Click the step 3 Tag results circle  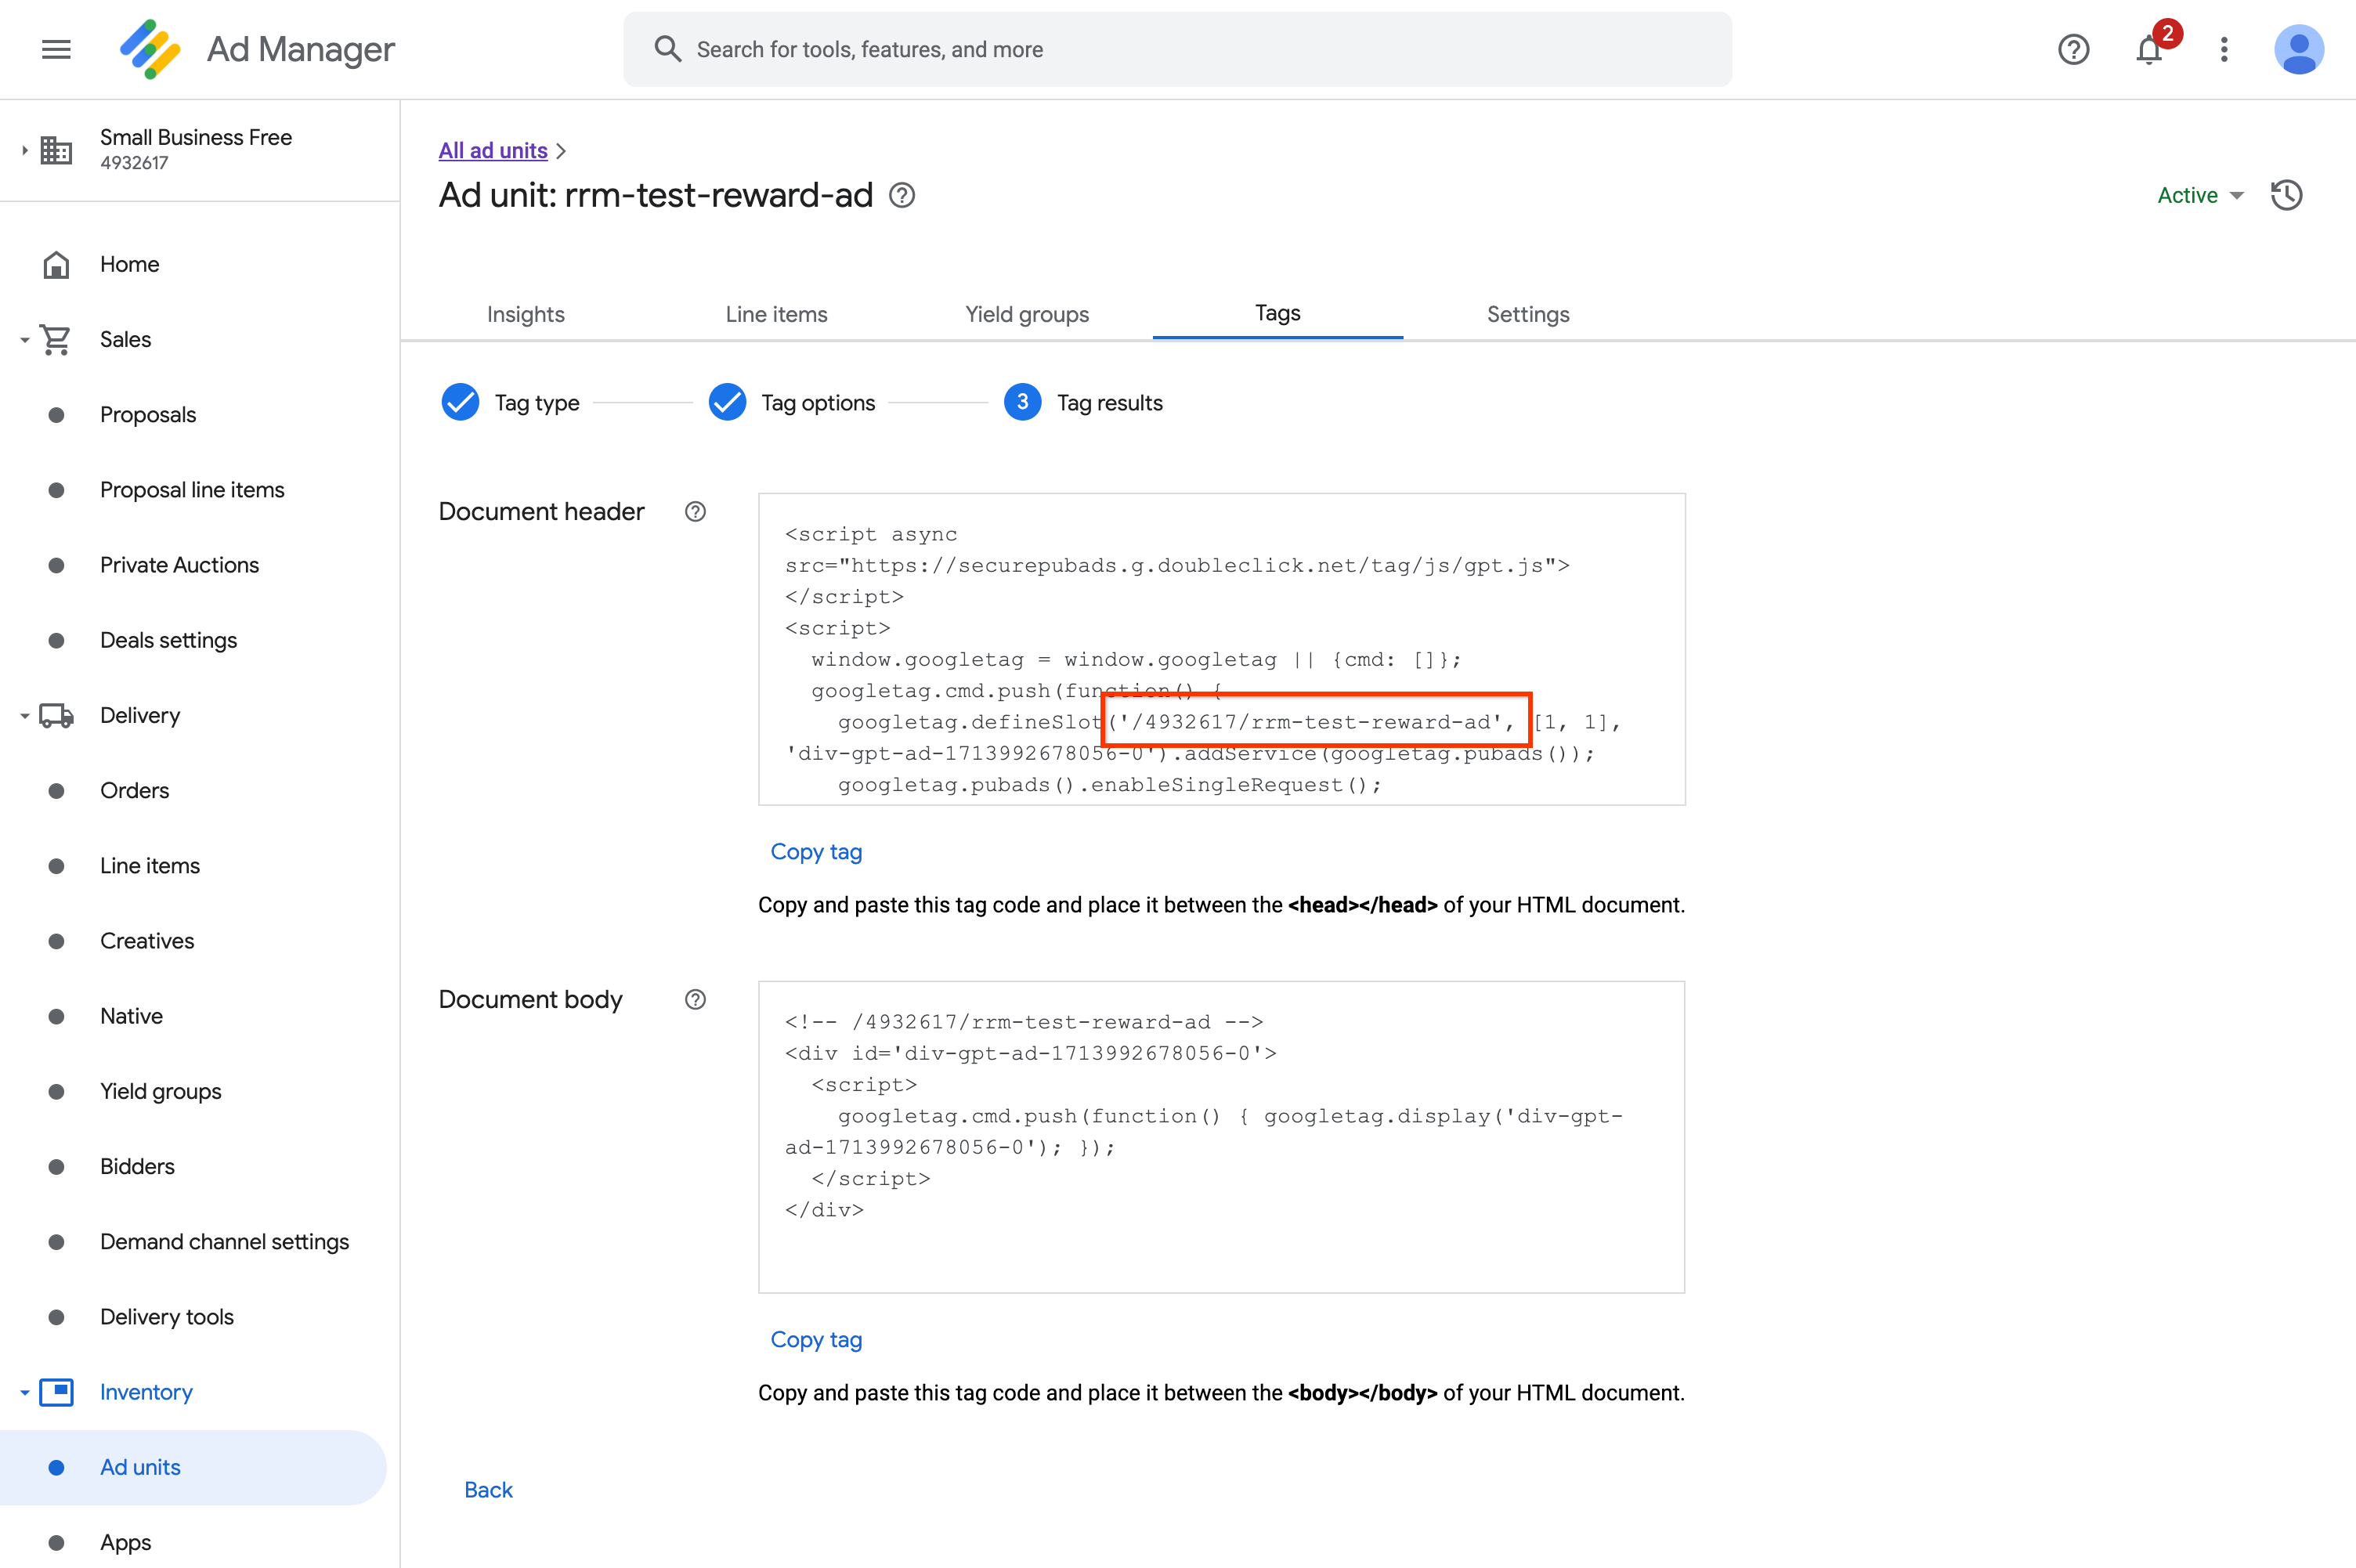tap(1022, 402)
